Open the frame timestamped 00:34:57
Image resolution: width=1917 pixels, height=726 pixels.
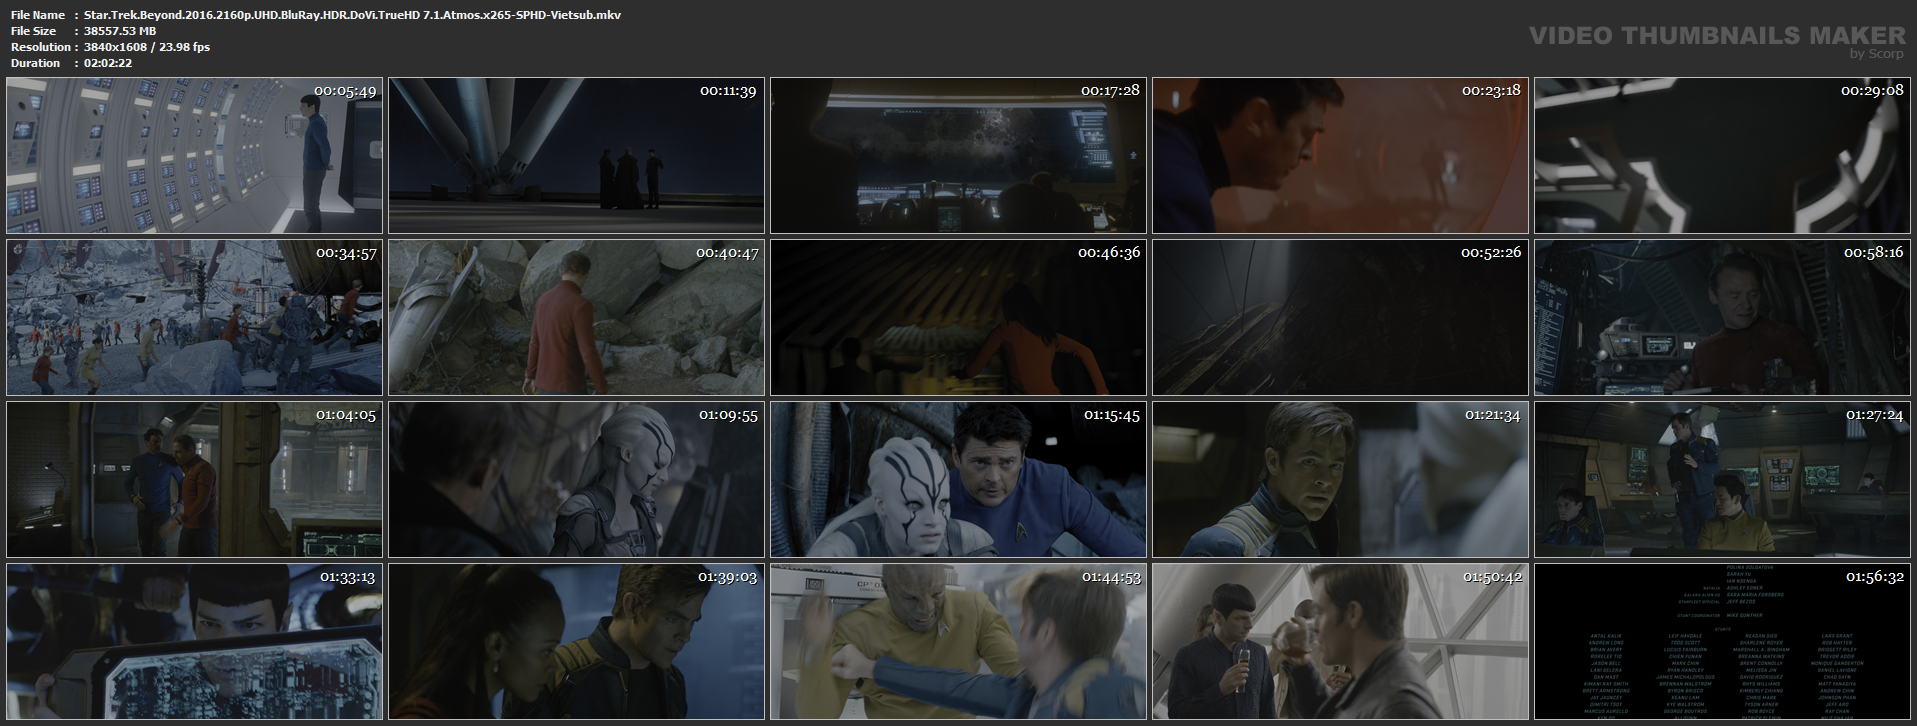pyautogui.click(x=195, y=318)
